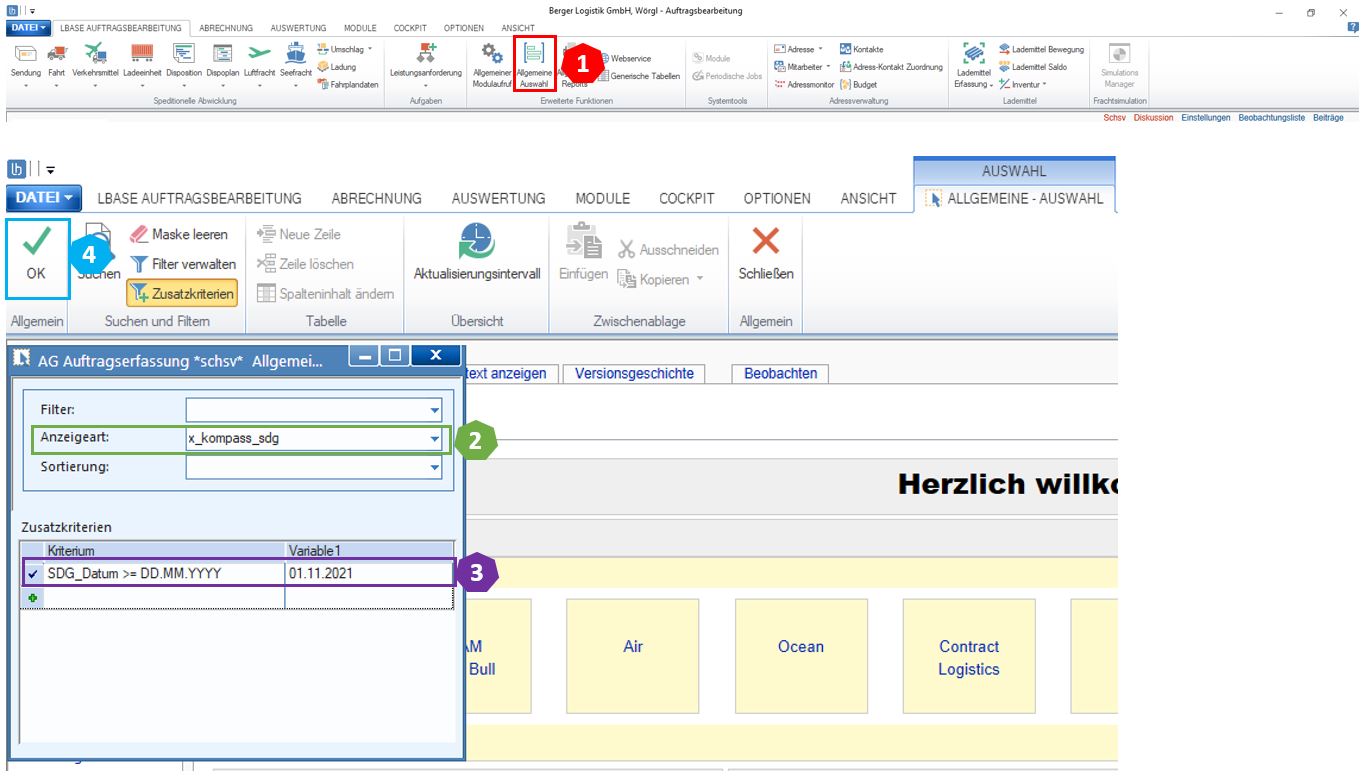Toggle the Zusatzkriterien button
1366x778 pixels.
coord(182,294)
